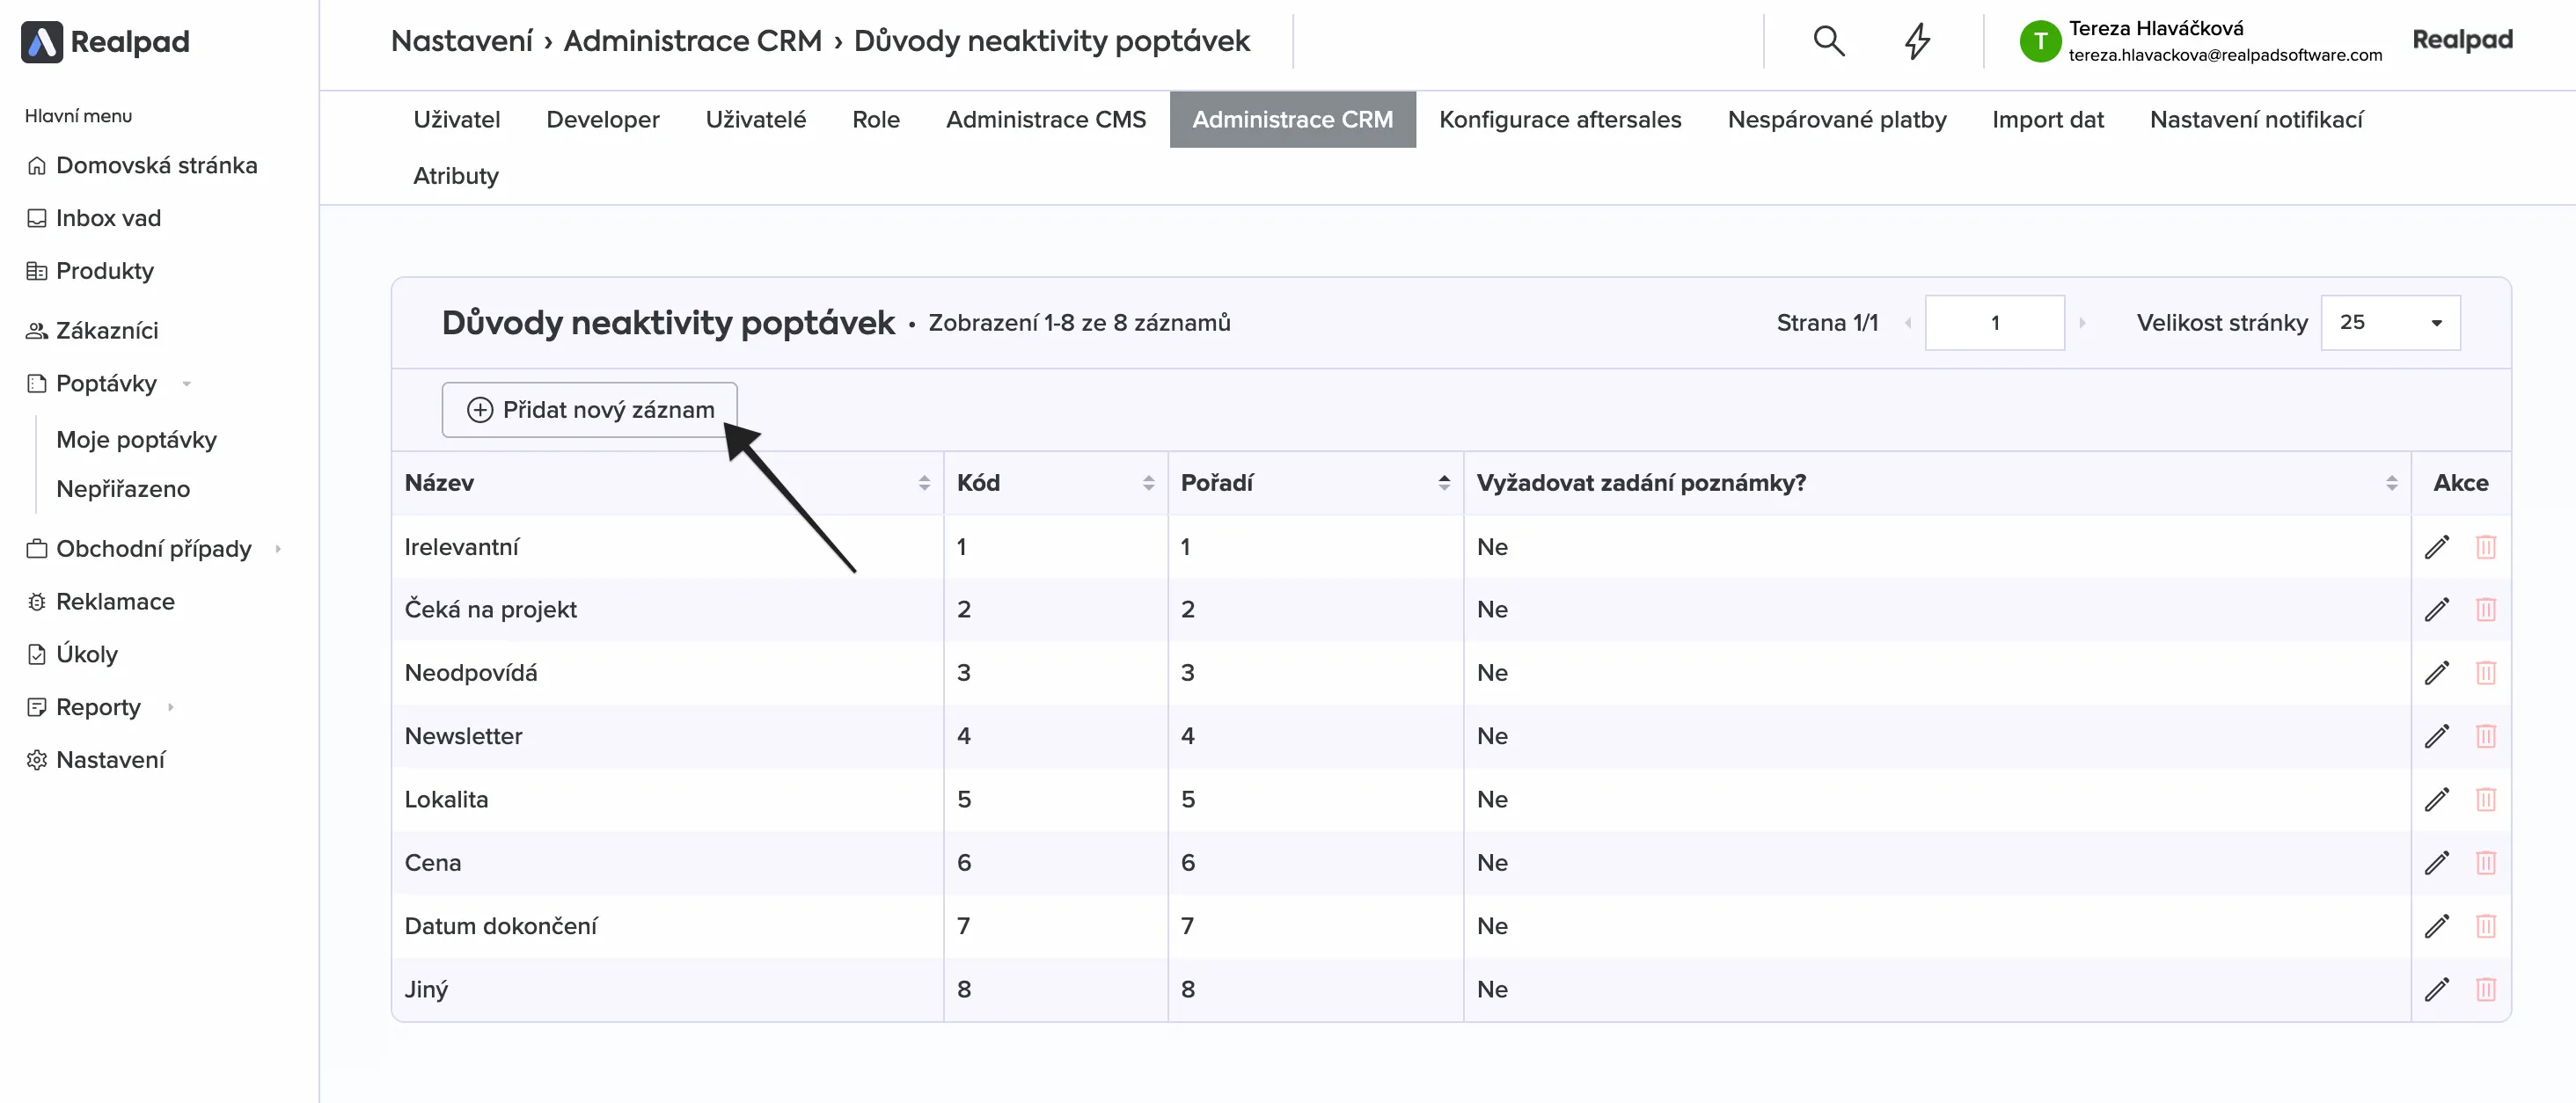Open Velikost stránky dropdown showing 25
2576x1103 pixels.
pos(2389,323)
